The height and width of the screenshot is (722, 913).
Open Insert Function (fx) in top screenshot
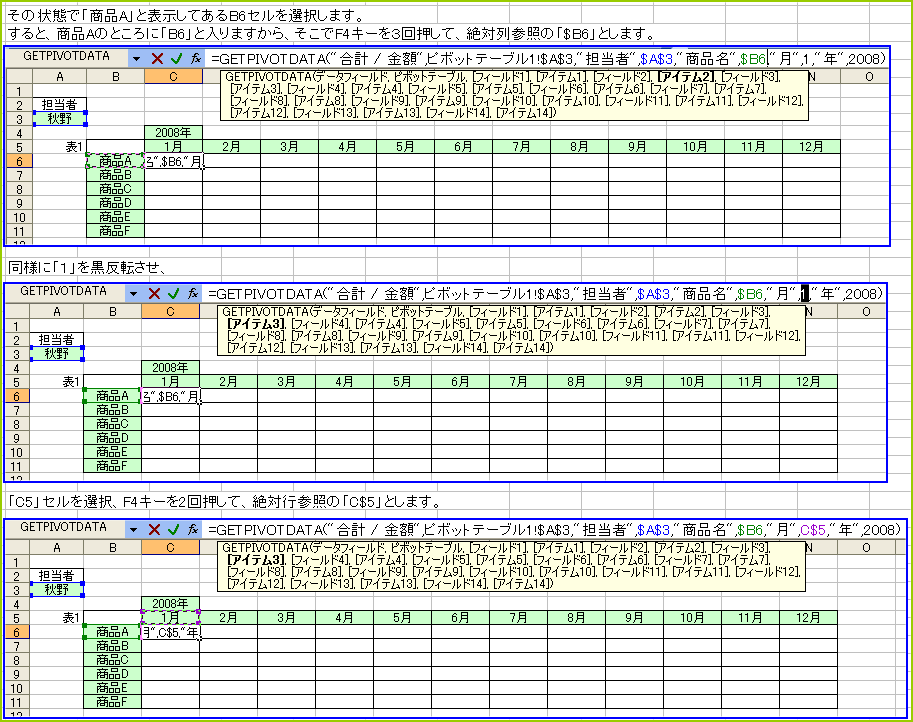tap(196, 58)
